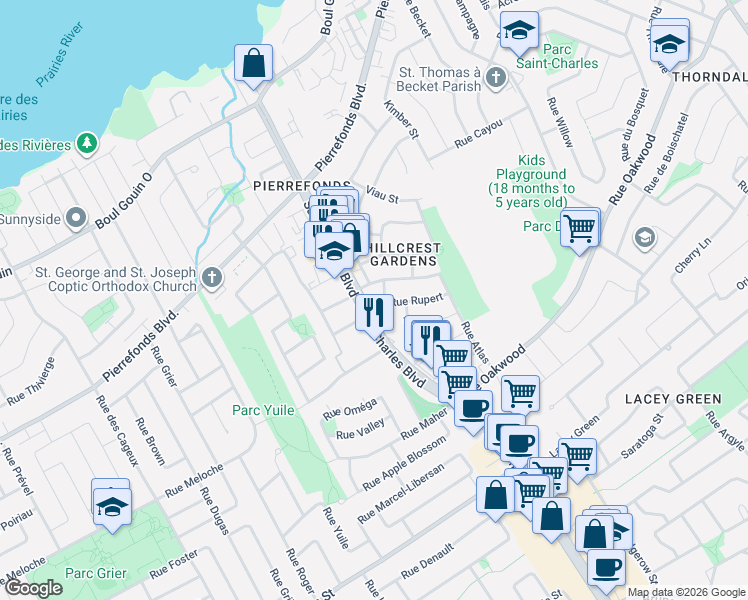The image size is (748, 600).
Task: Click the grocery cart marker east of Oakwood label
Action: [x=520, y=395]
